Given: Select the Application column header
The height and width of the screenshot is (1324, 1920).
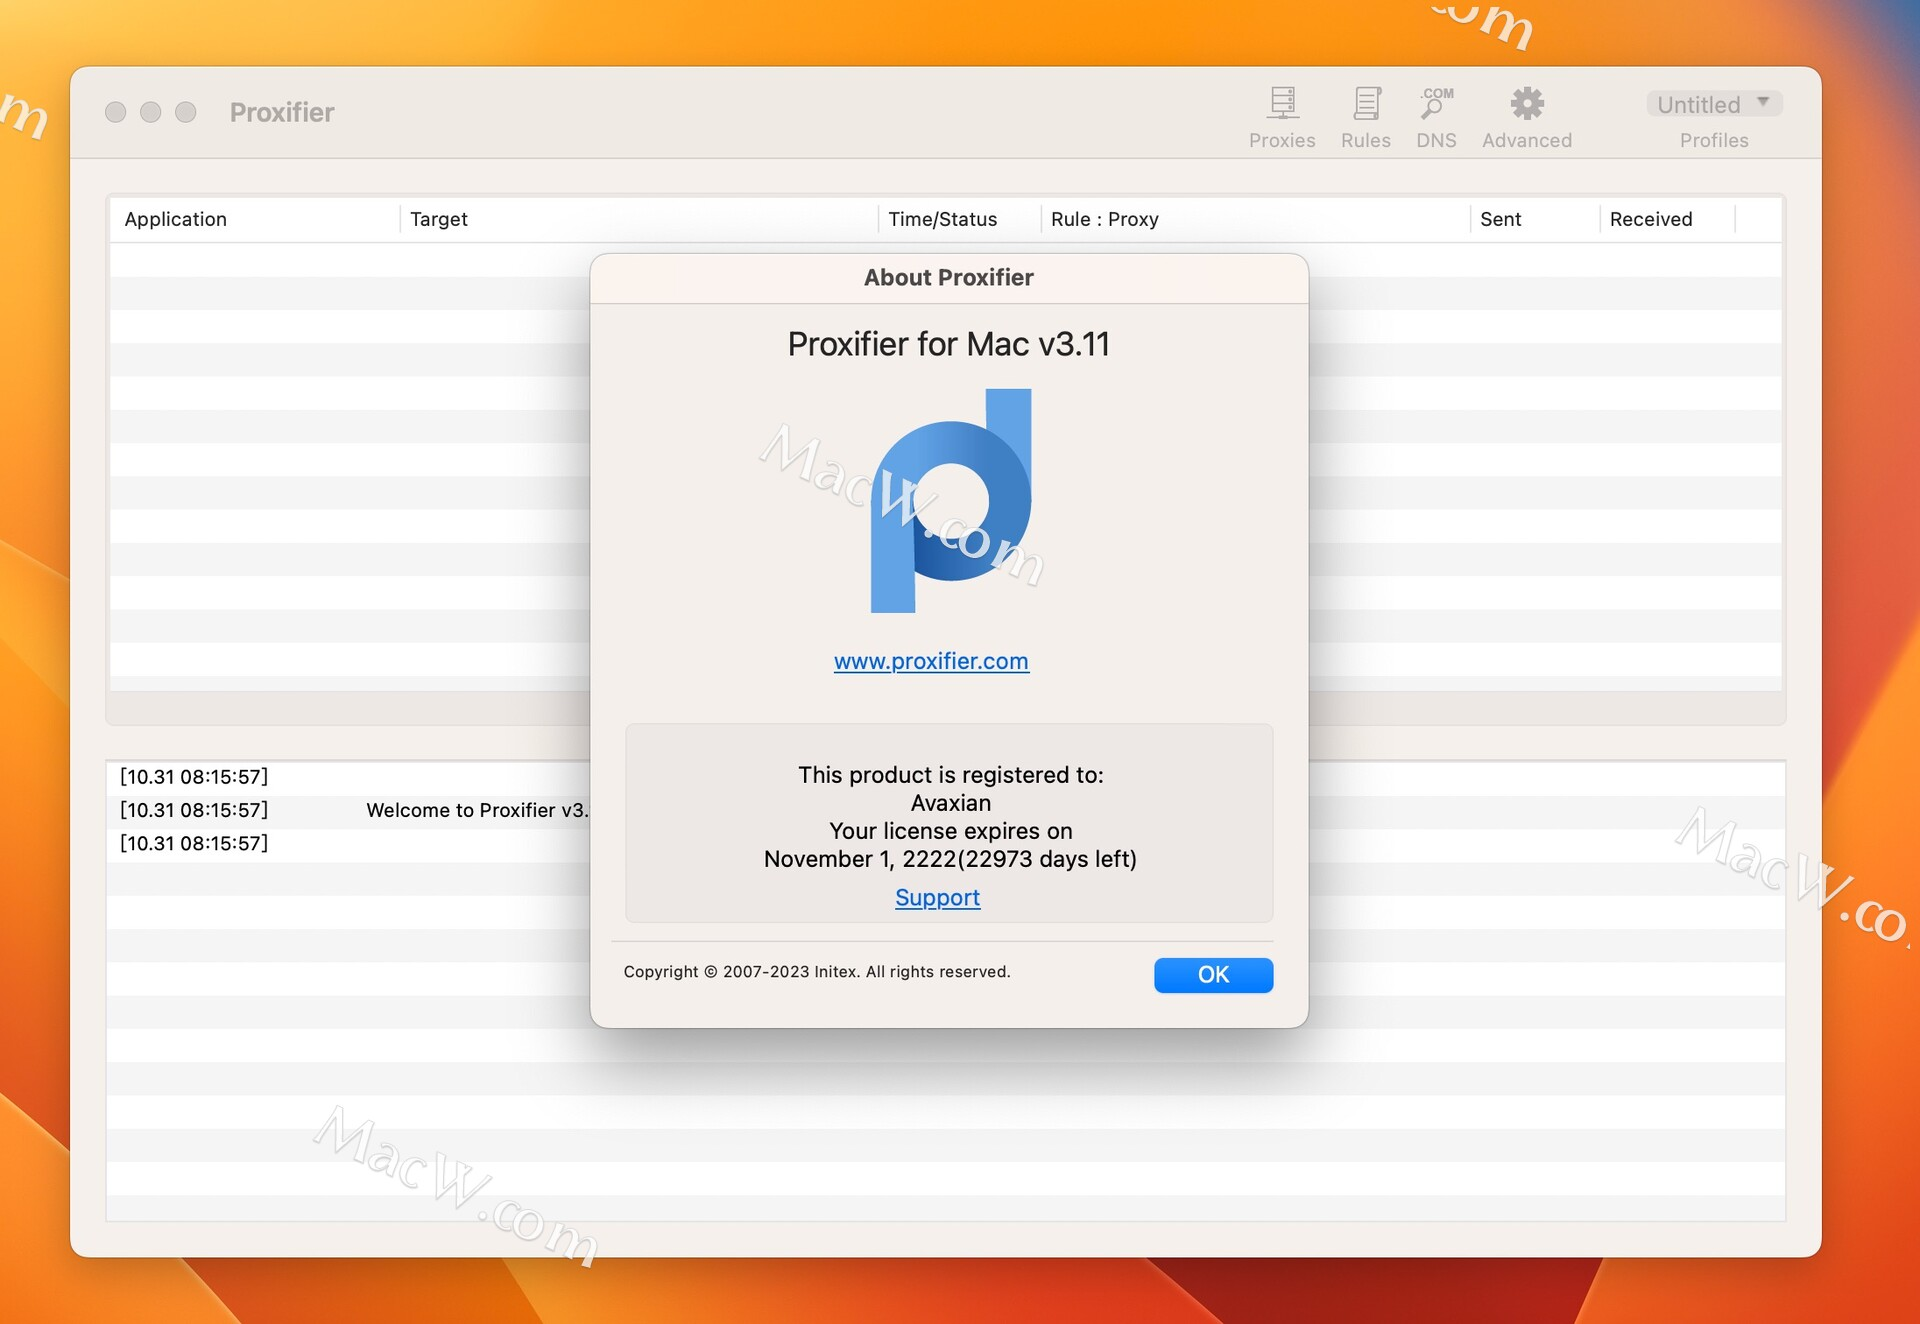Looking at the screenshot, I should 174,218.
